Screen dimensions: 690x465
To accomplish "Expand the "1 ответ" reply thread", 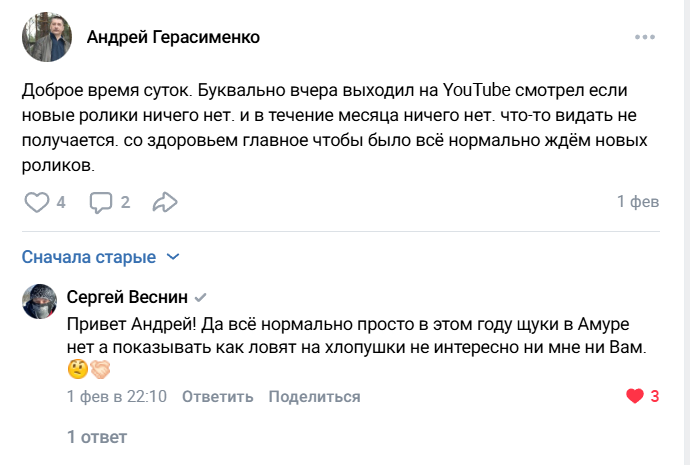I will pyautogui.click(x=96, y=437).
